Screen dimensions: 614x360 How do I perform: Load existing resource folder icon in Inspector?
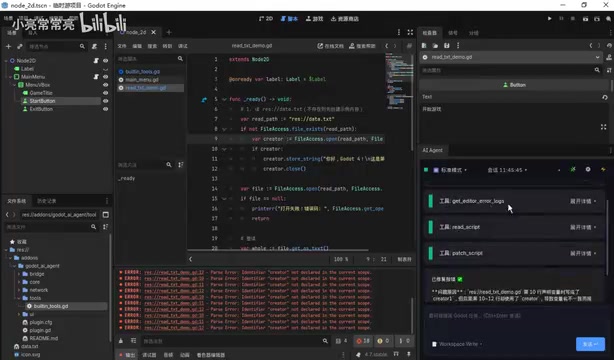click(x=435, y=45)
